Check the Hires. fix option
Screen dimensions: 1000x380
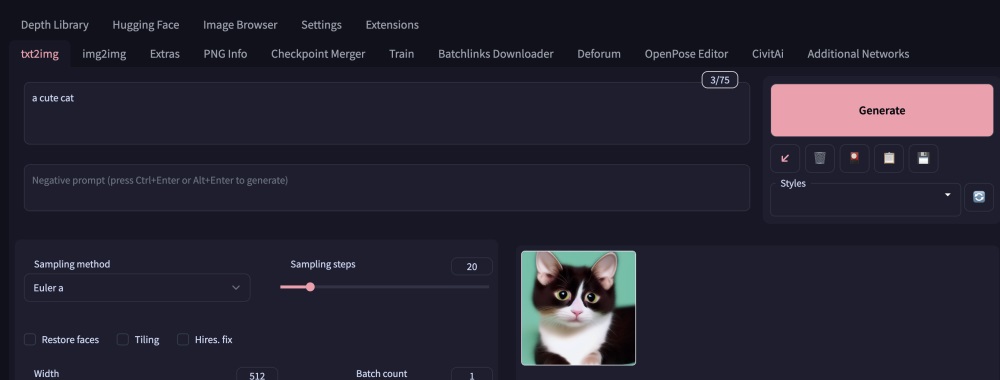click(x=183, y=339)
